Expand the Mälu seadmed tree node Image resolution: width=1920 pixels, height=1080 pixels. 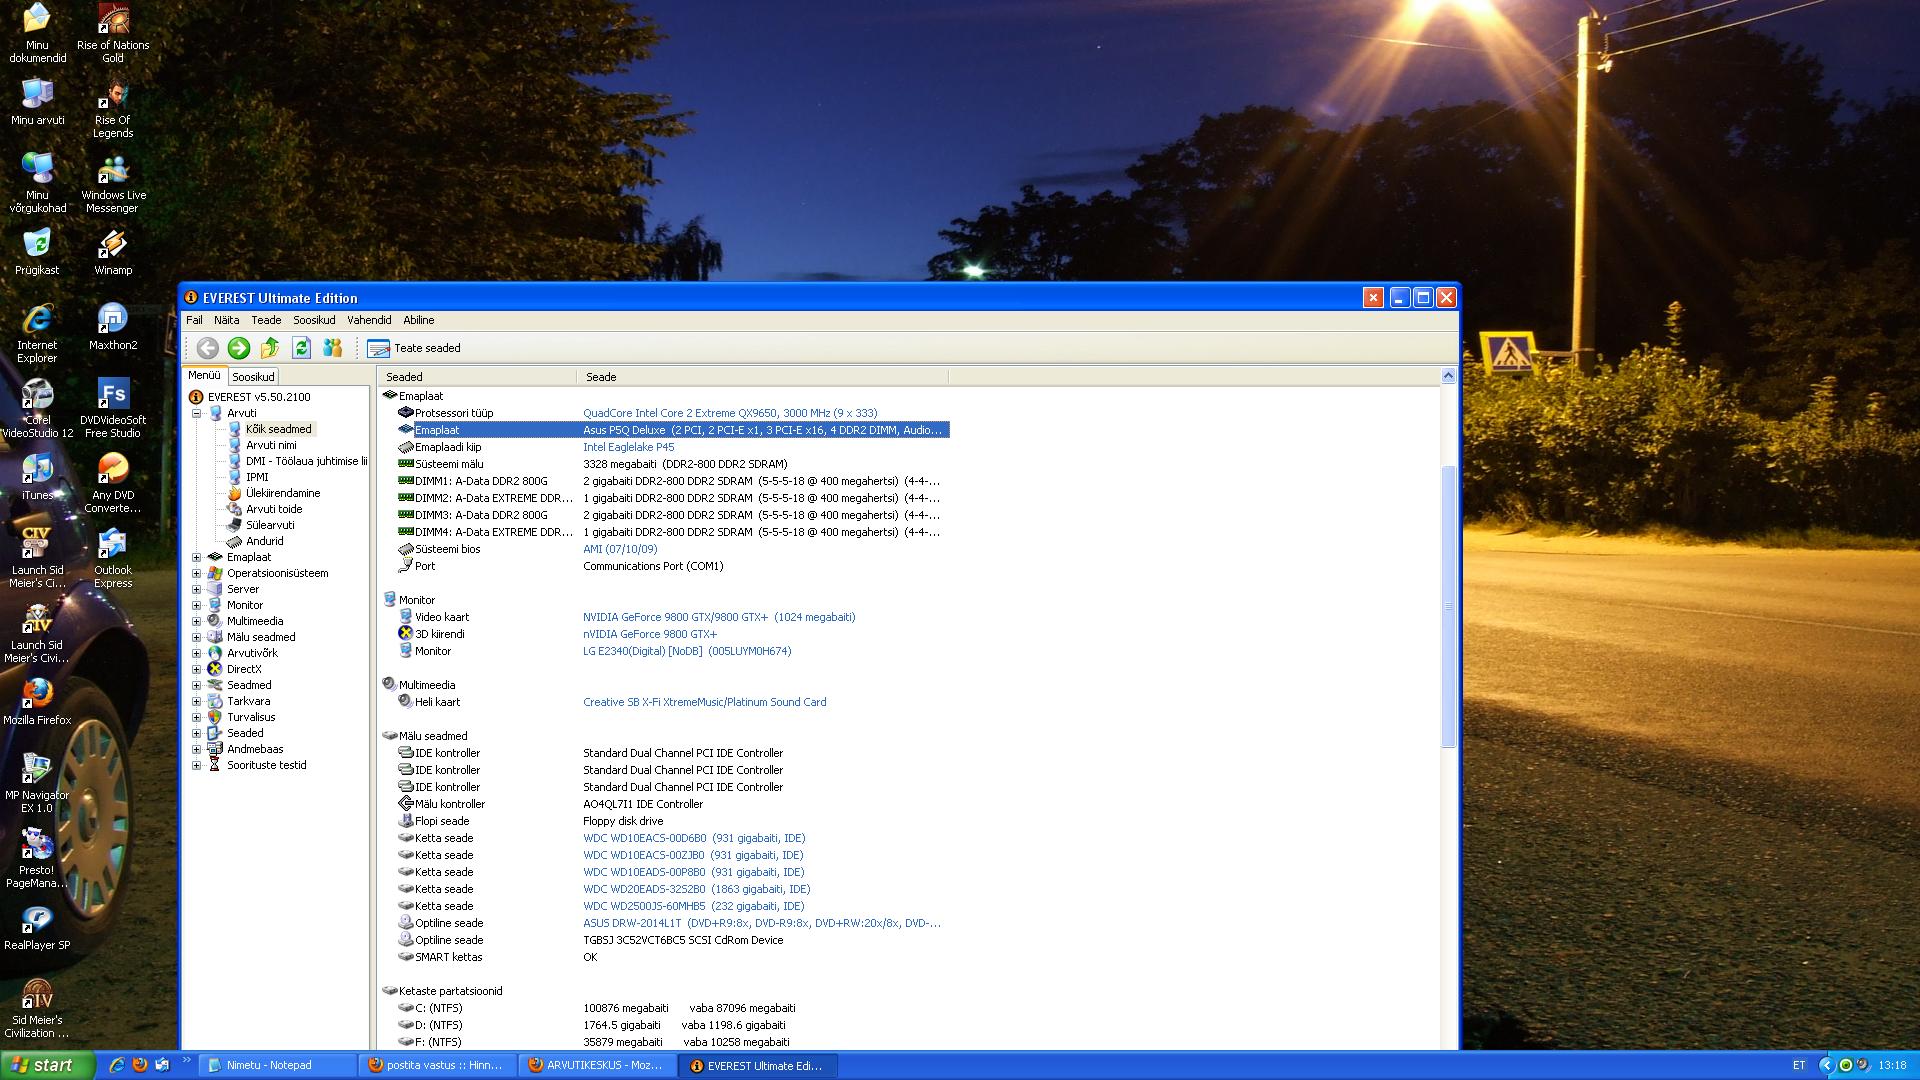point(197,637)
